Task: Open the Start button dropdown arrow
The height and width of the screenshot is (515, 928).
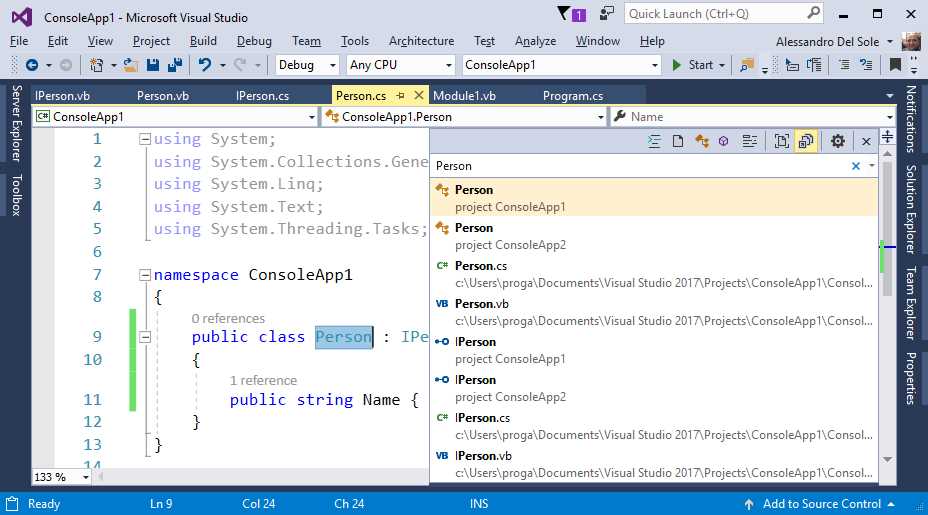Action: [x=722, y=66]
